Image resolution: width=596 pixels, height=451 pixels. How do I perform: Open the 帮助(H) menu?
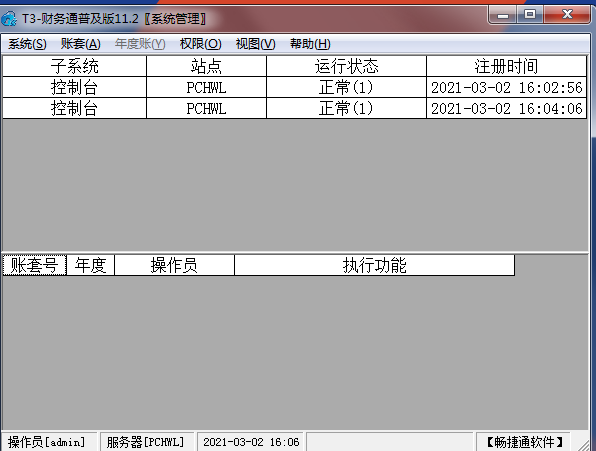(x=310, y=44)
